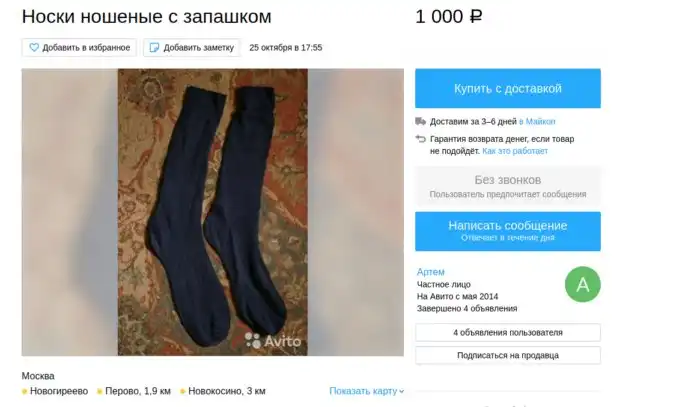The image size is (700, 407).
Task: Click yellow metro dot beside Новокосино
Action: tap(183, 392)
